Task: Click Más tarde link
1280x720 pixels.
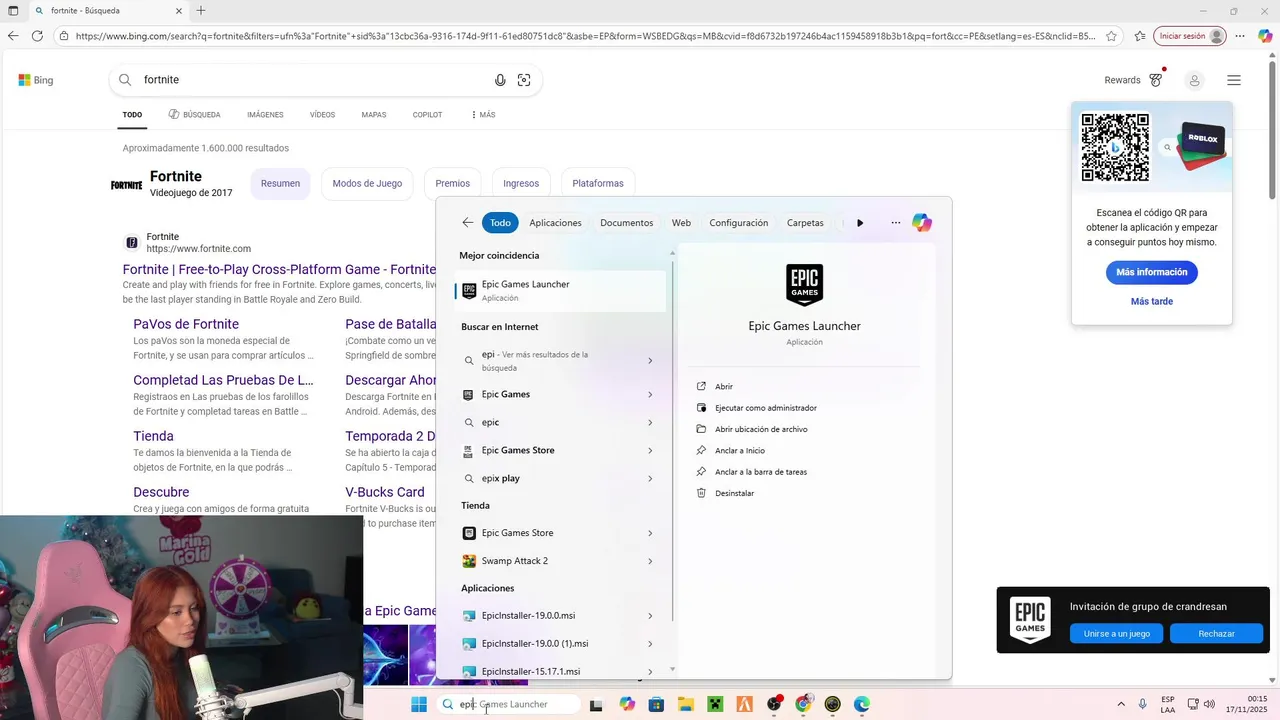Action: tap(1152, 301)
